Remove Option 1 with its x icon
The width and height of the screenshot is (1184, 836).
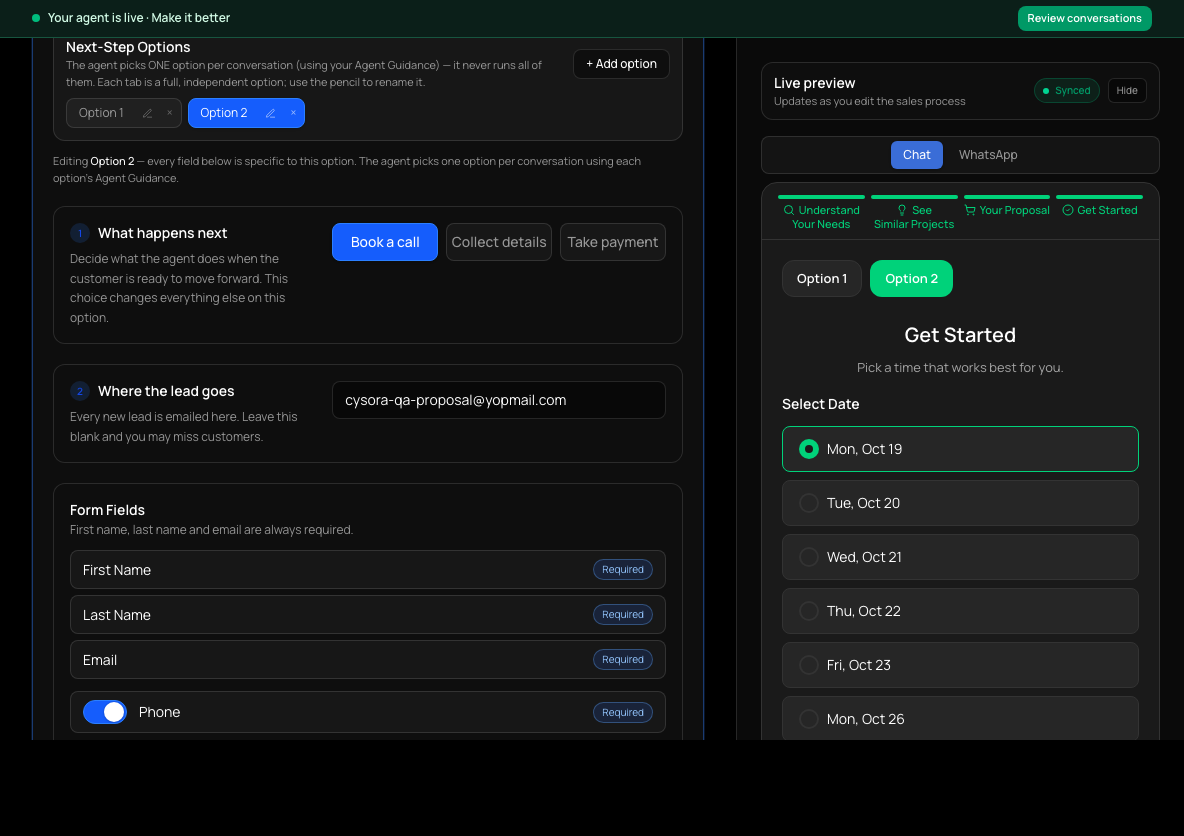tap(169, 113)
